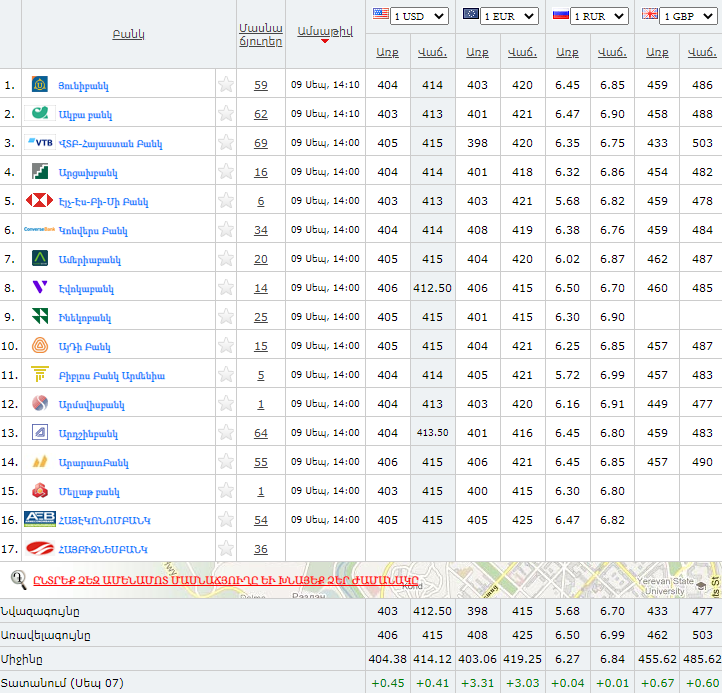This screenshot has height=693, width=722.
Task: Sort by the Բանկ column header
Action: tap(128, 34)
